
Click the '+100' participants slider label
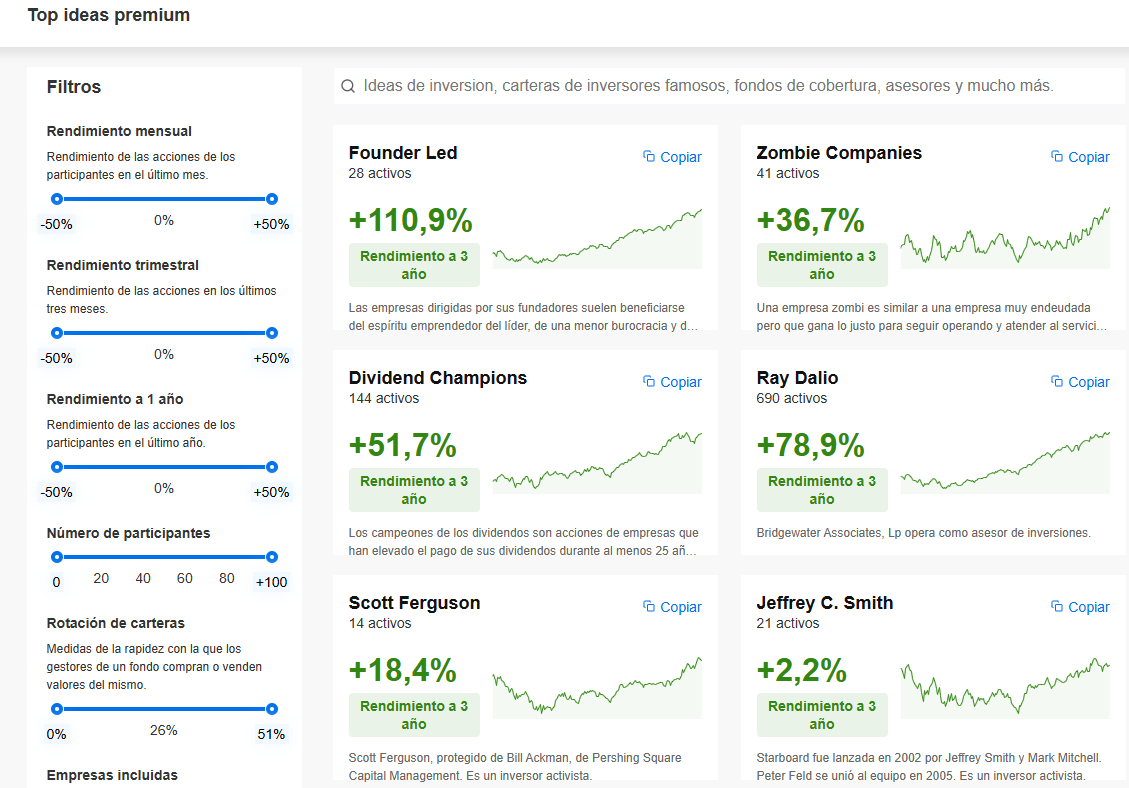pyautogui.click(x=271, y=582)
